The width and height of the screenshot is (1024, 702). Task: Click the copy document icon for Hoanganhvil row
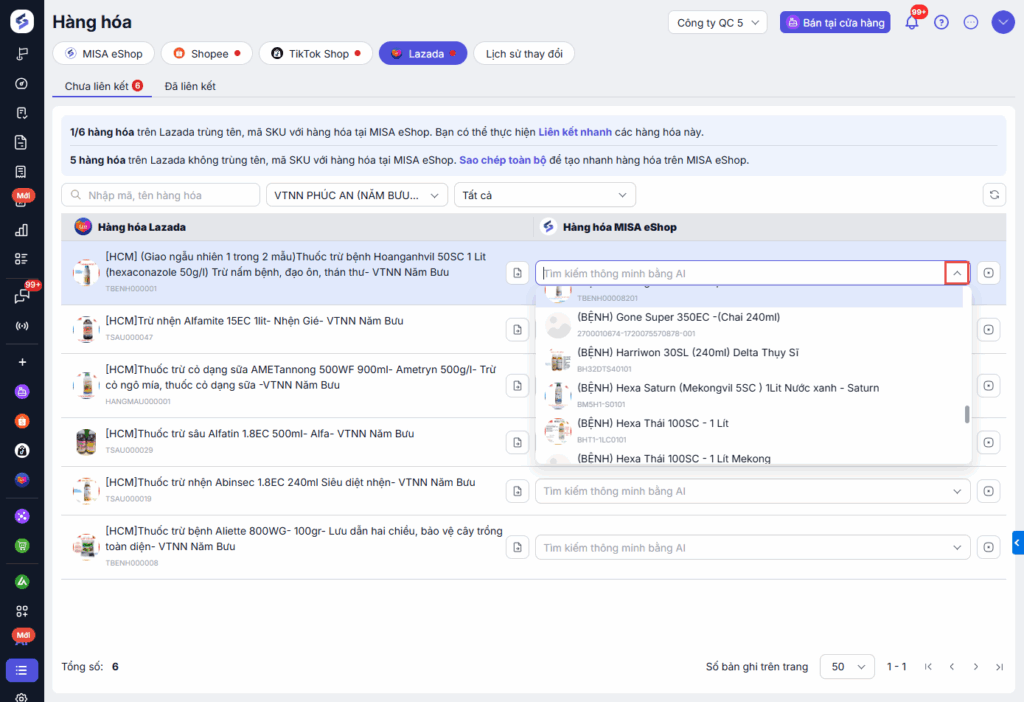(x=517, y=273)
